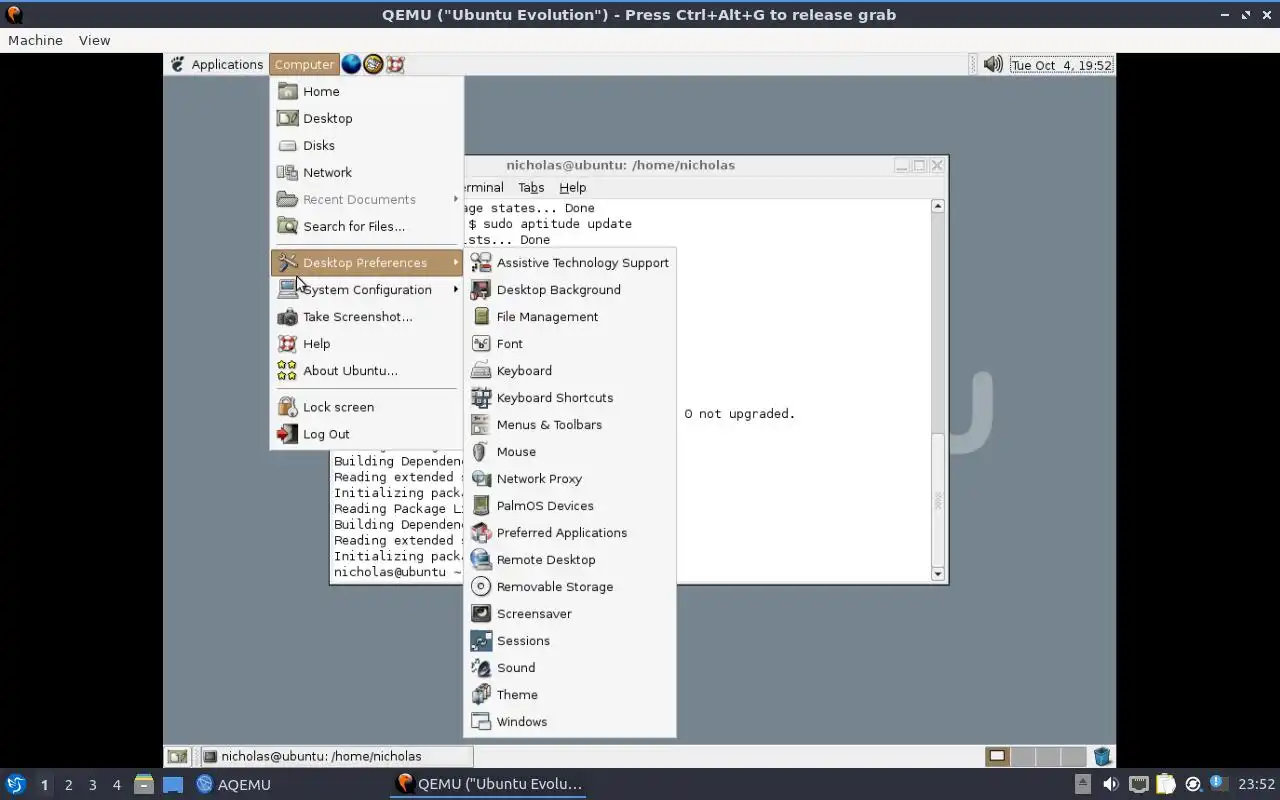1280x800 pixels.
Task: Launch the Evolution mail panel icon
Action: tap(373, 64)
